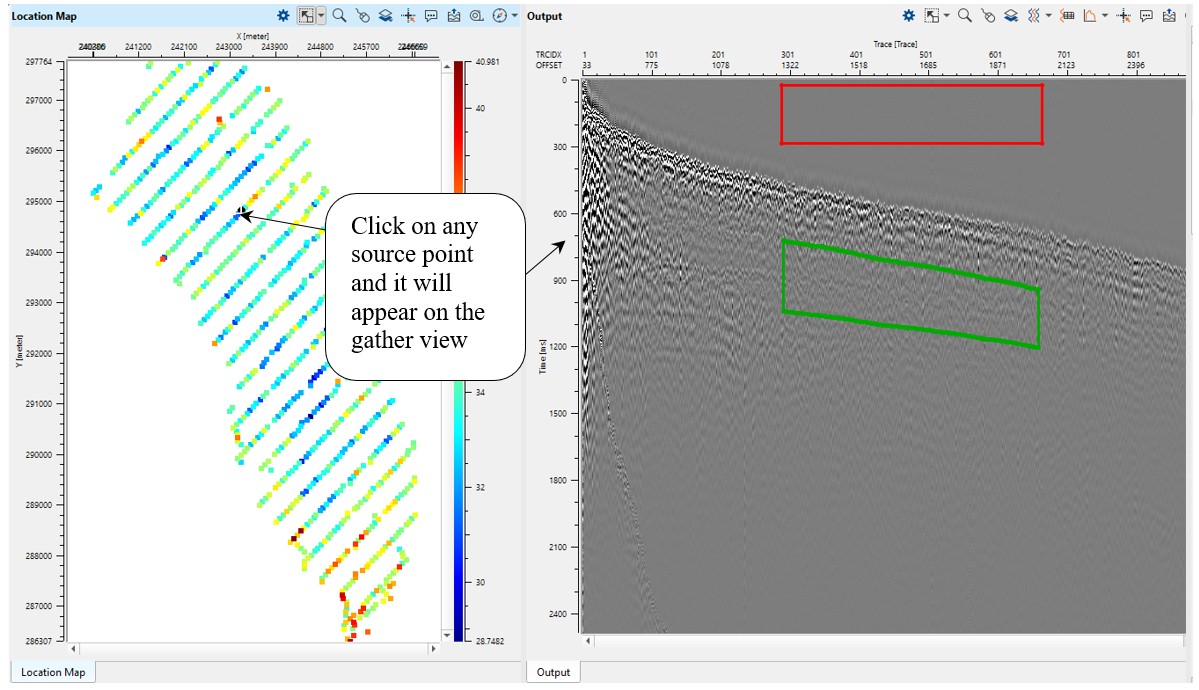Click the comment bubble icon in Output toolbar
Image resolution: width=1199 pixels, height=690 pixels.
(1146, 16)
